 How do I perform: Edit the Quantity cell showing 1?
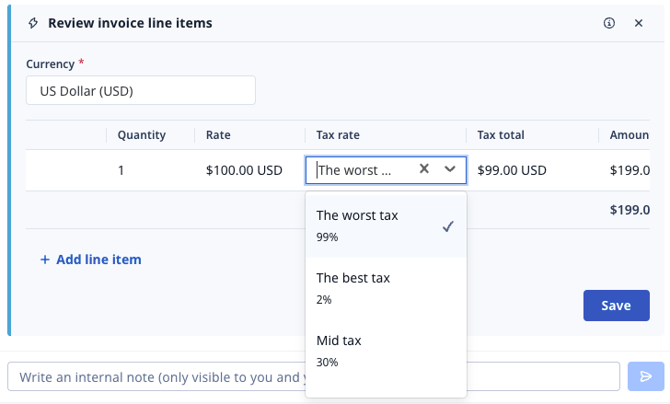coord(121,170)
